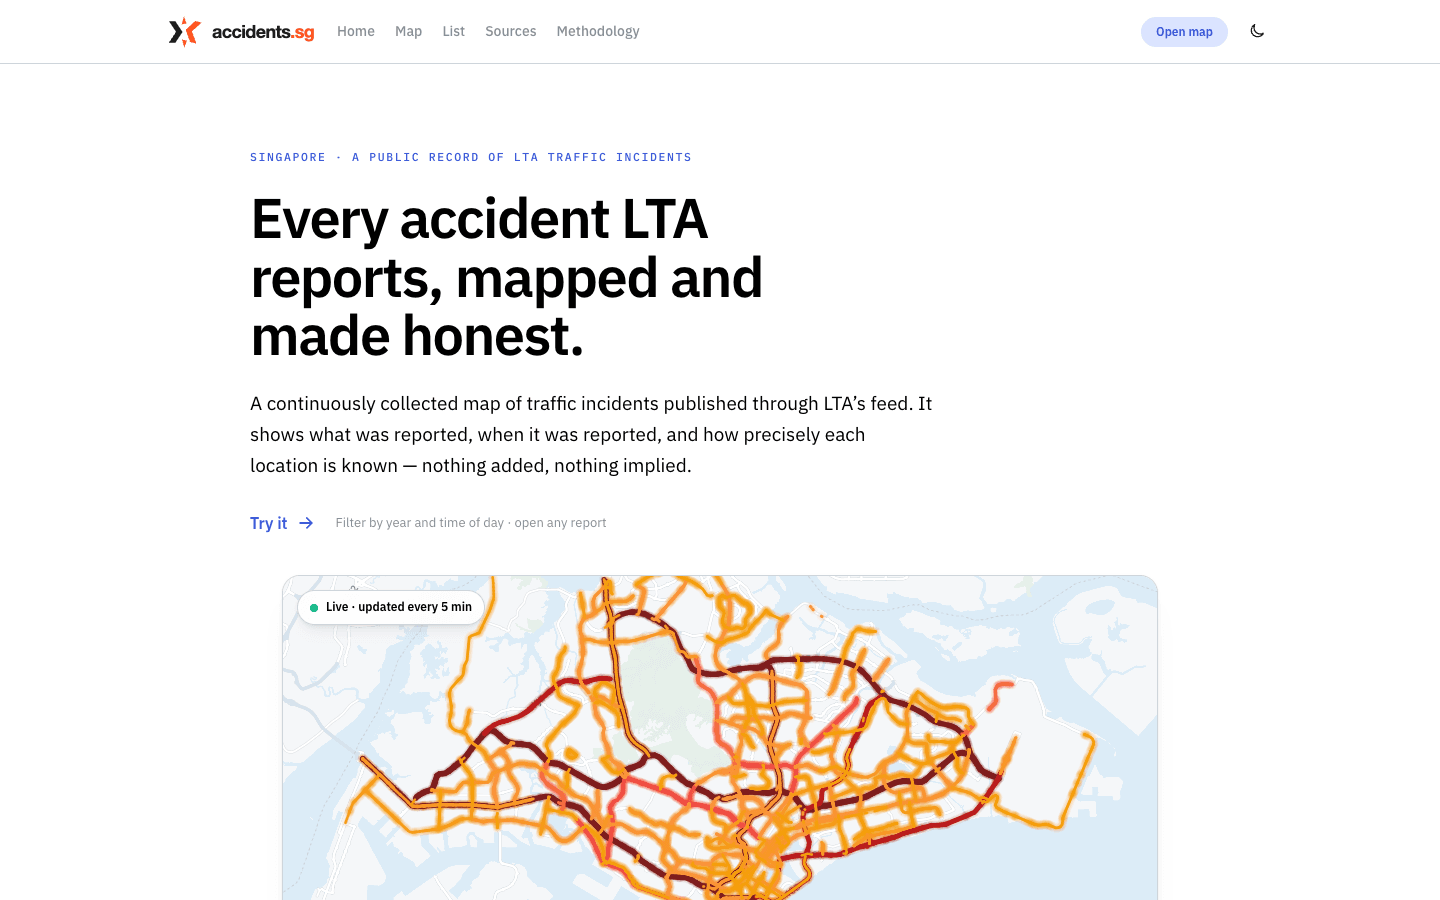Image resolution: width=1440 pixels, height=900 pixels.
Task: Open the Methodology nav item
Action: pos(598,31)
